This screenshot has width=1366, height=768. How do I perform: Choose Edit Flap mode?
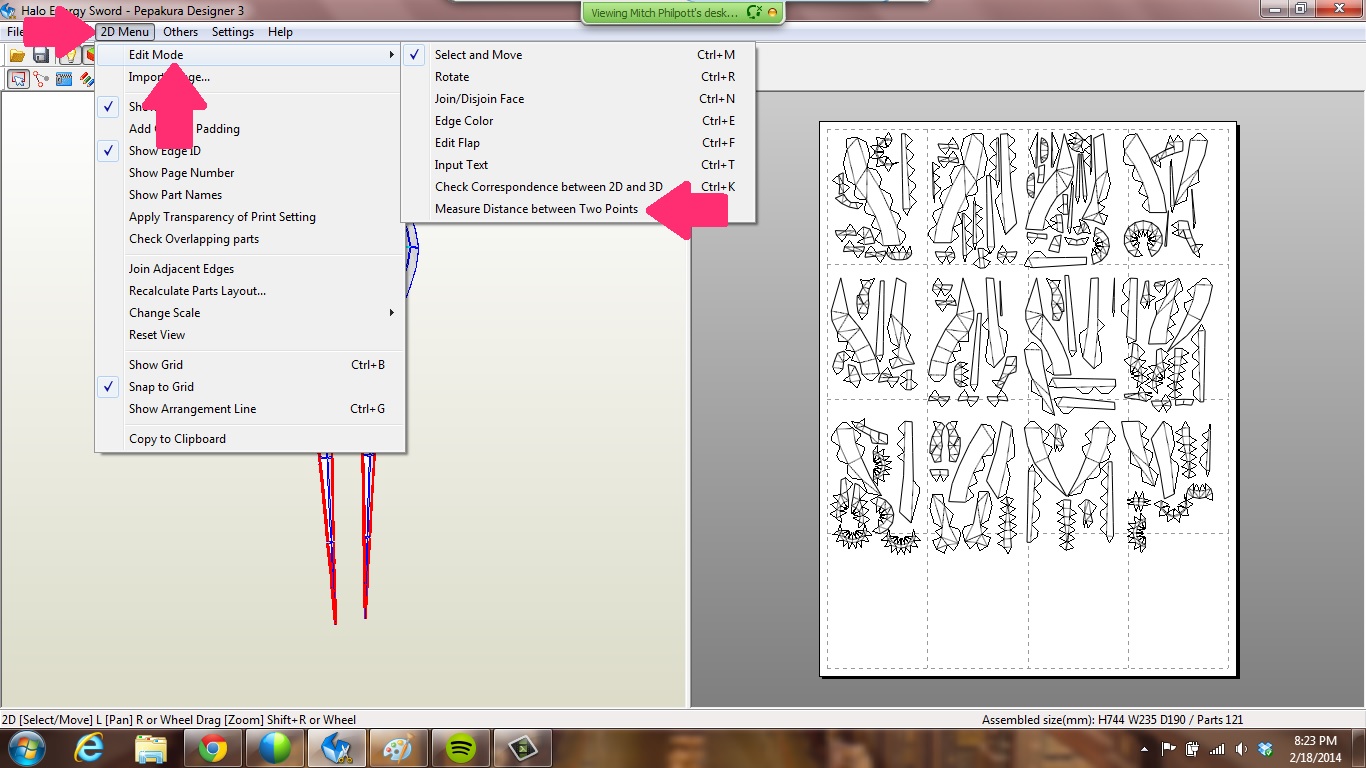tap(578, 143)
